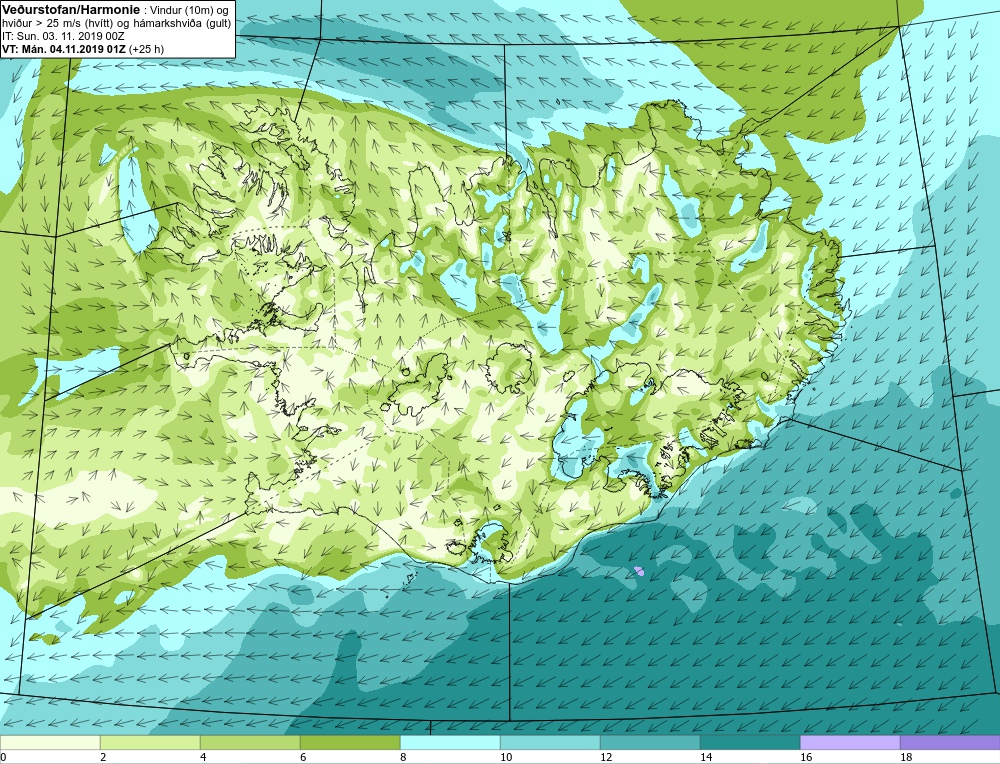Click the 0–2 m/s pale yellow legend swatch
1000x764 pixels.
50,742
